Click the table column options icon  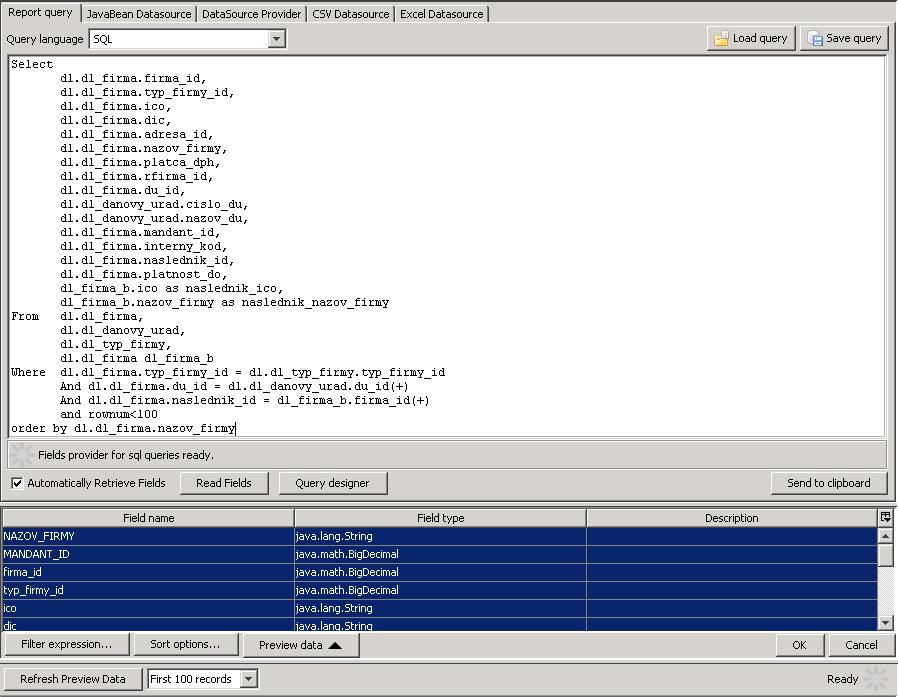885,517
